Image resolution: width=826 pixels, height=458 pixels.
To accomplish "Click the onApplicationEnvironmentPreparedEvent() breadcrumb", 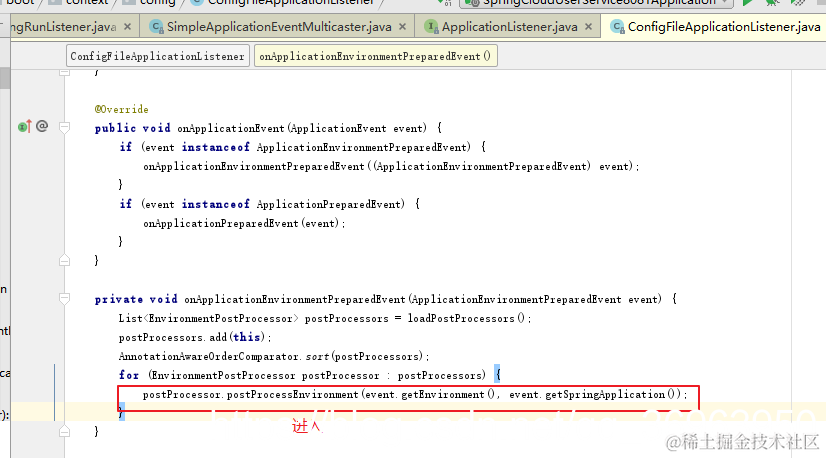I will tap(375, 56).
